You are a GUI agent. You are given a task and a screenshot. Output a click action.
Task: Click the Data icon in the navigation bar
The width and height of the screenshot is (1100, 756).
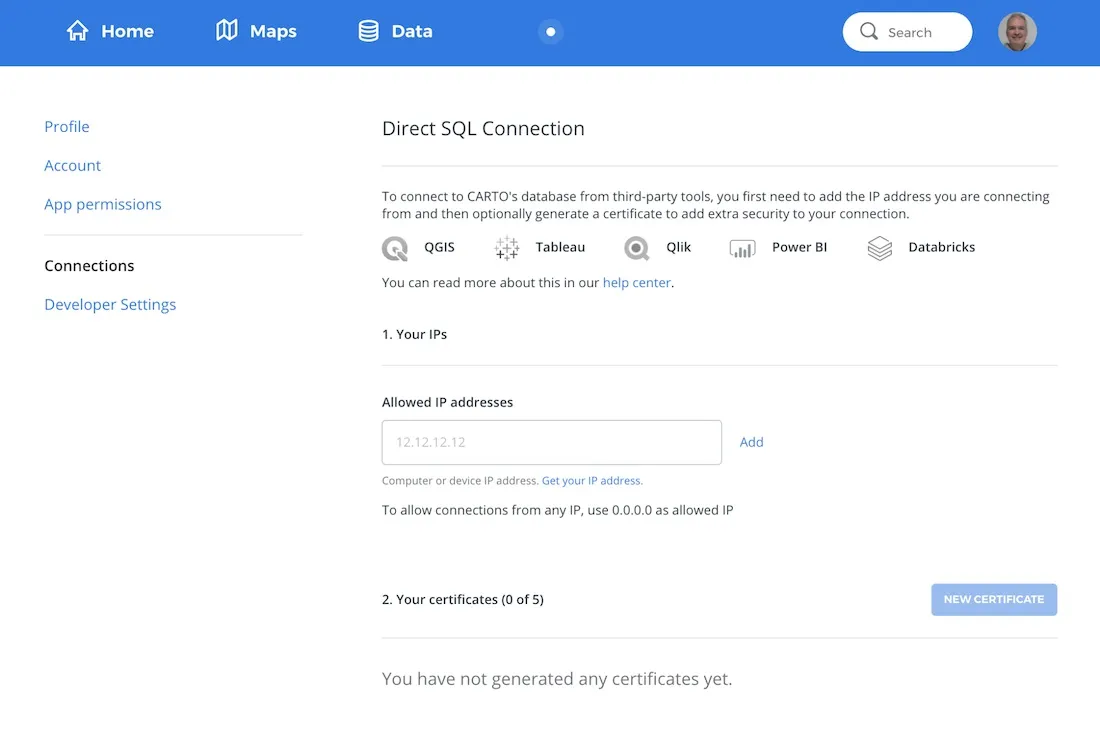click(368, 31)
